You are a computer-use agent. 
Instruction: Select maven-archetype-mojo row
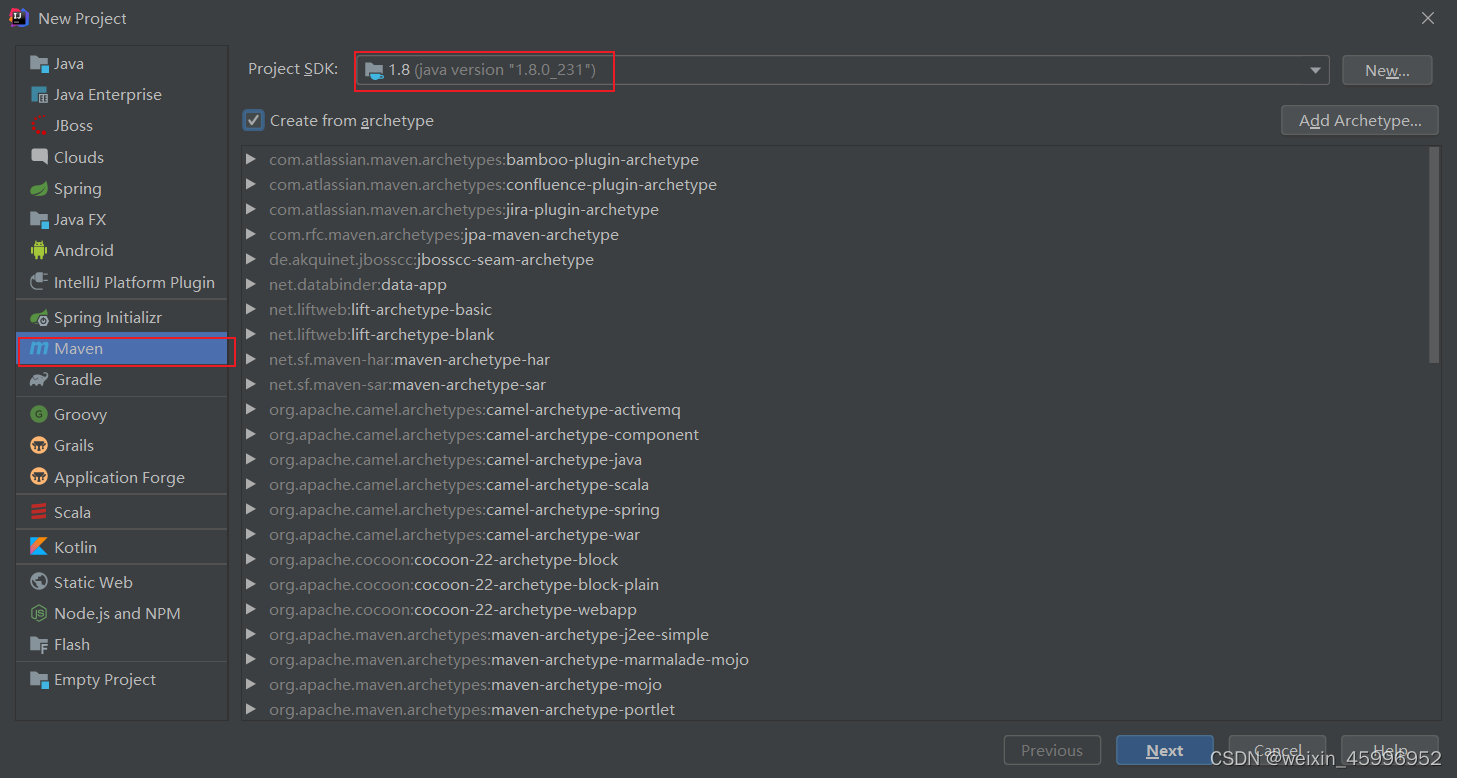(834, 684)
